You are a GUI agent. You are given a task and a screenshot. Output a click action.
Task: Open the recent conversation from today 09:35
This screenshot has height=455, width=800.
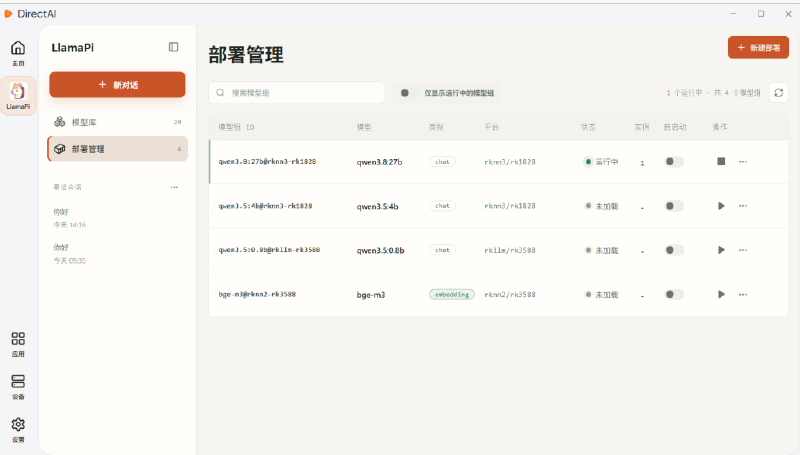click(x=115, y=254)
